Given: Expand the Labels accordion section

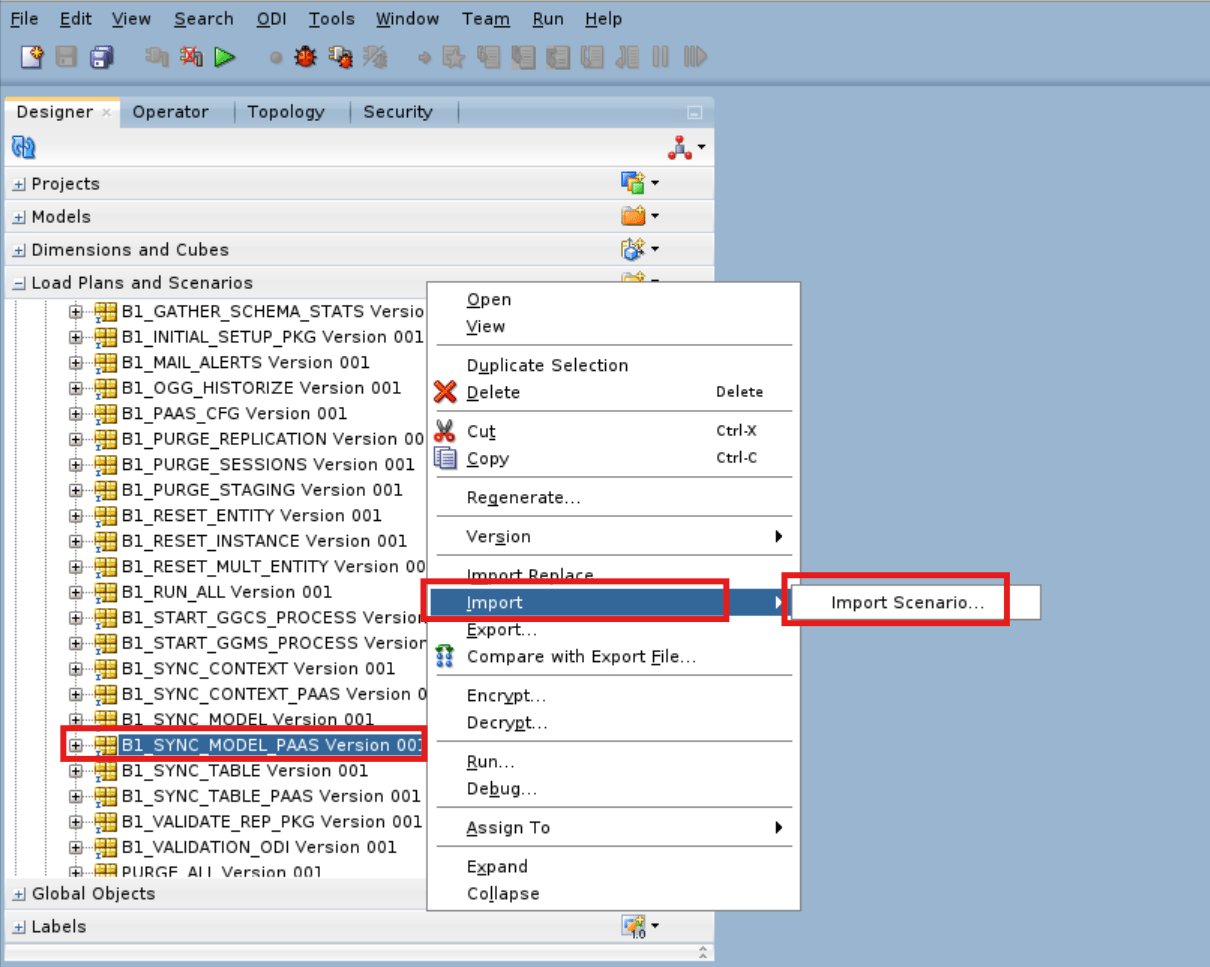Looking at the screenshot, I should [x=19, y=927].
